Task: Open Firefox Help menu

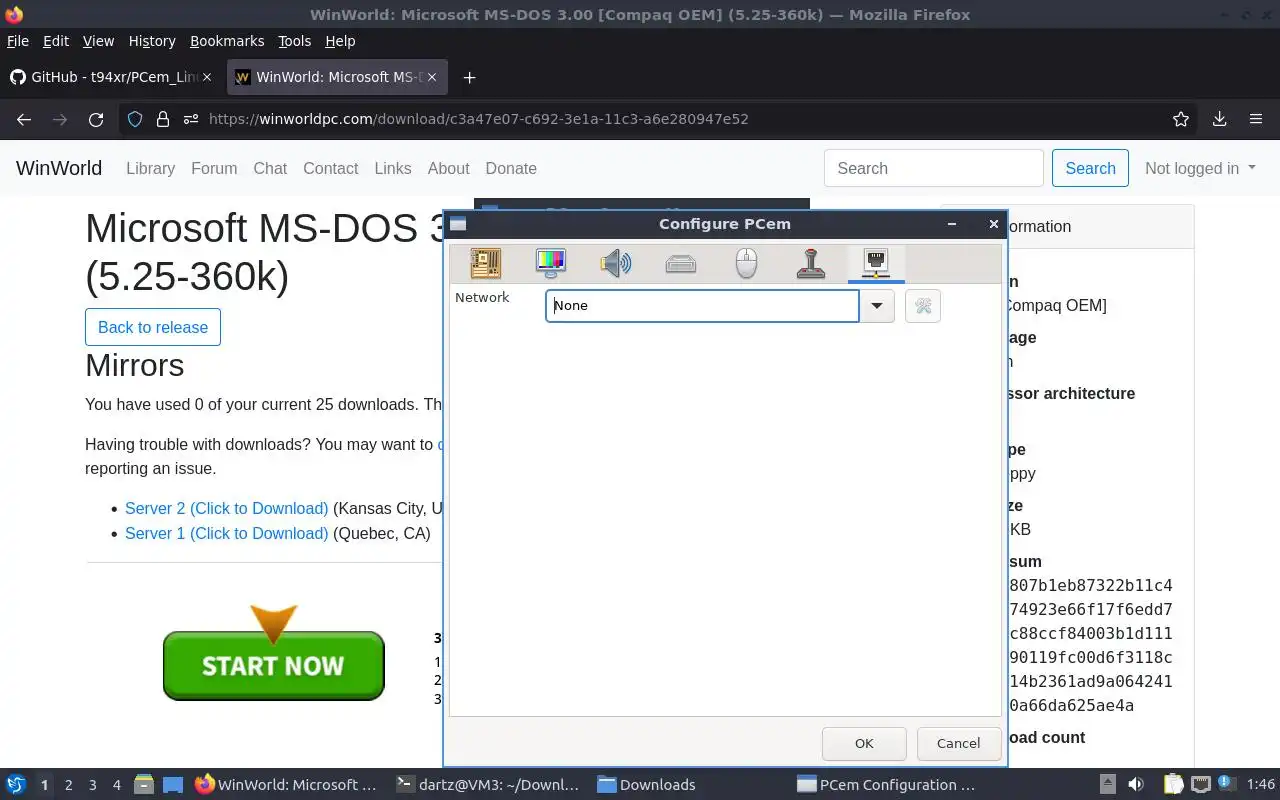Action: click(340, 41)
